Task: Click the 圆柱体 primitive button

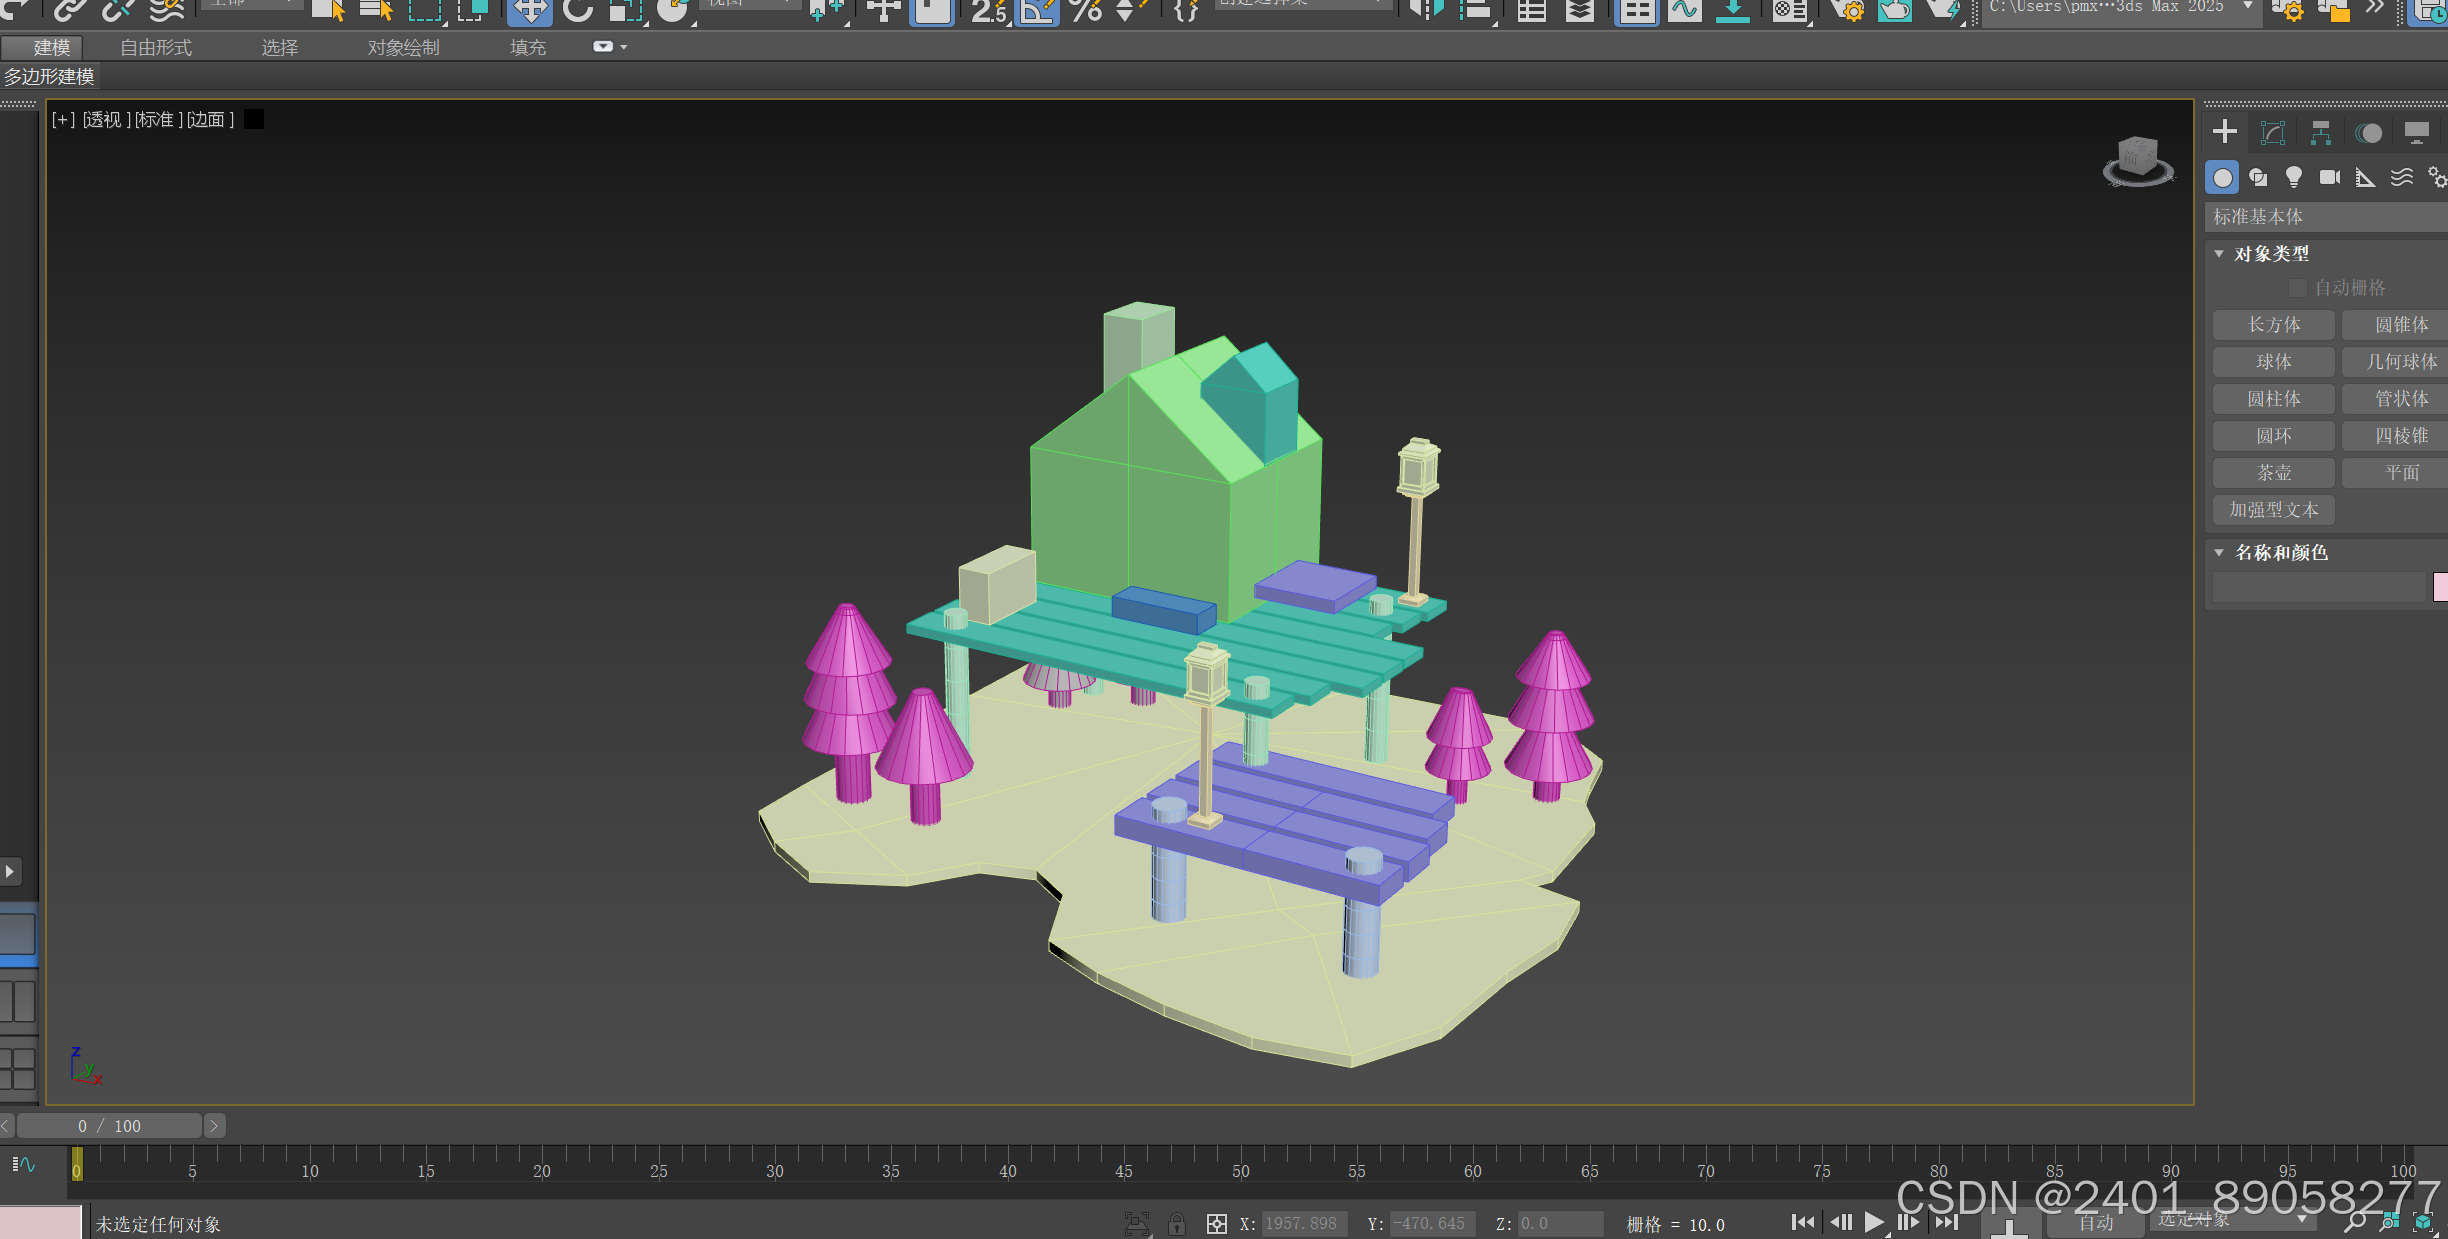Action: click(2273, 399)
